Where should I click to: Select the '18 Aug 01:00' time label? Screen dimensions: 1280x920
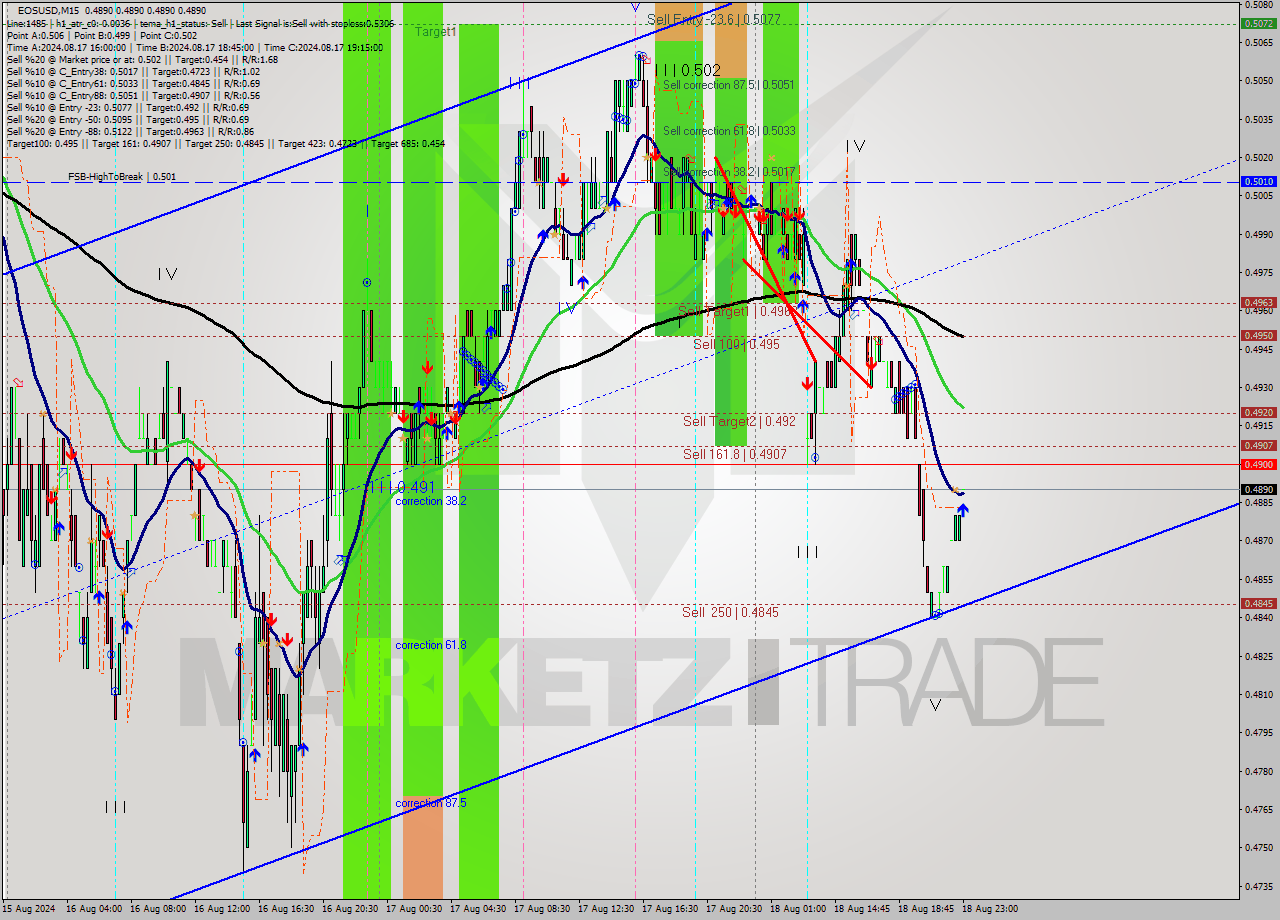click(797, 910)
